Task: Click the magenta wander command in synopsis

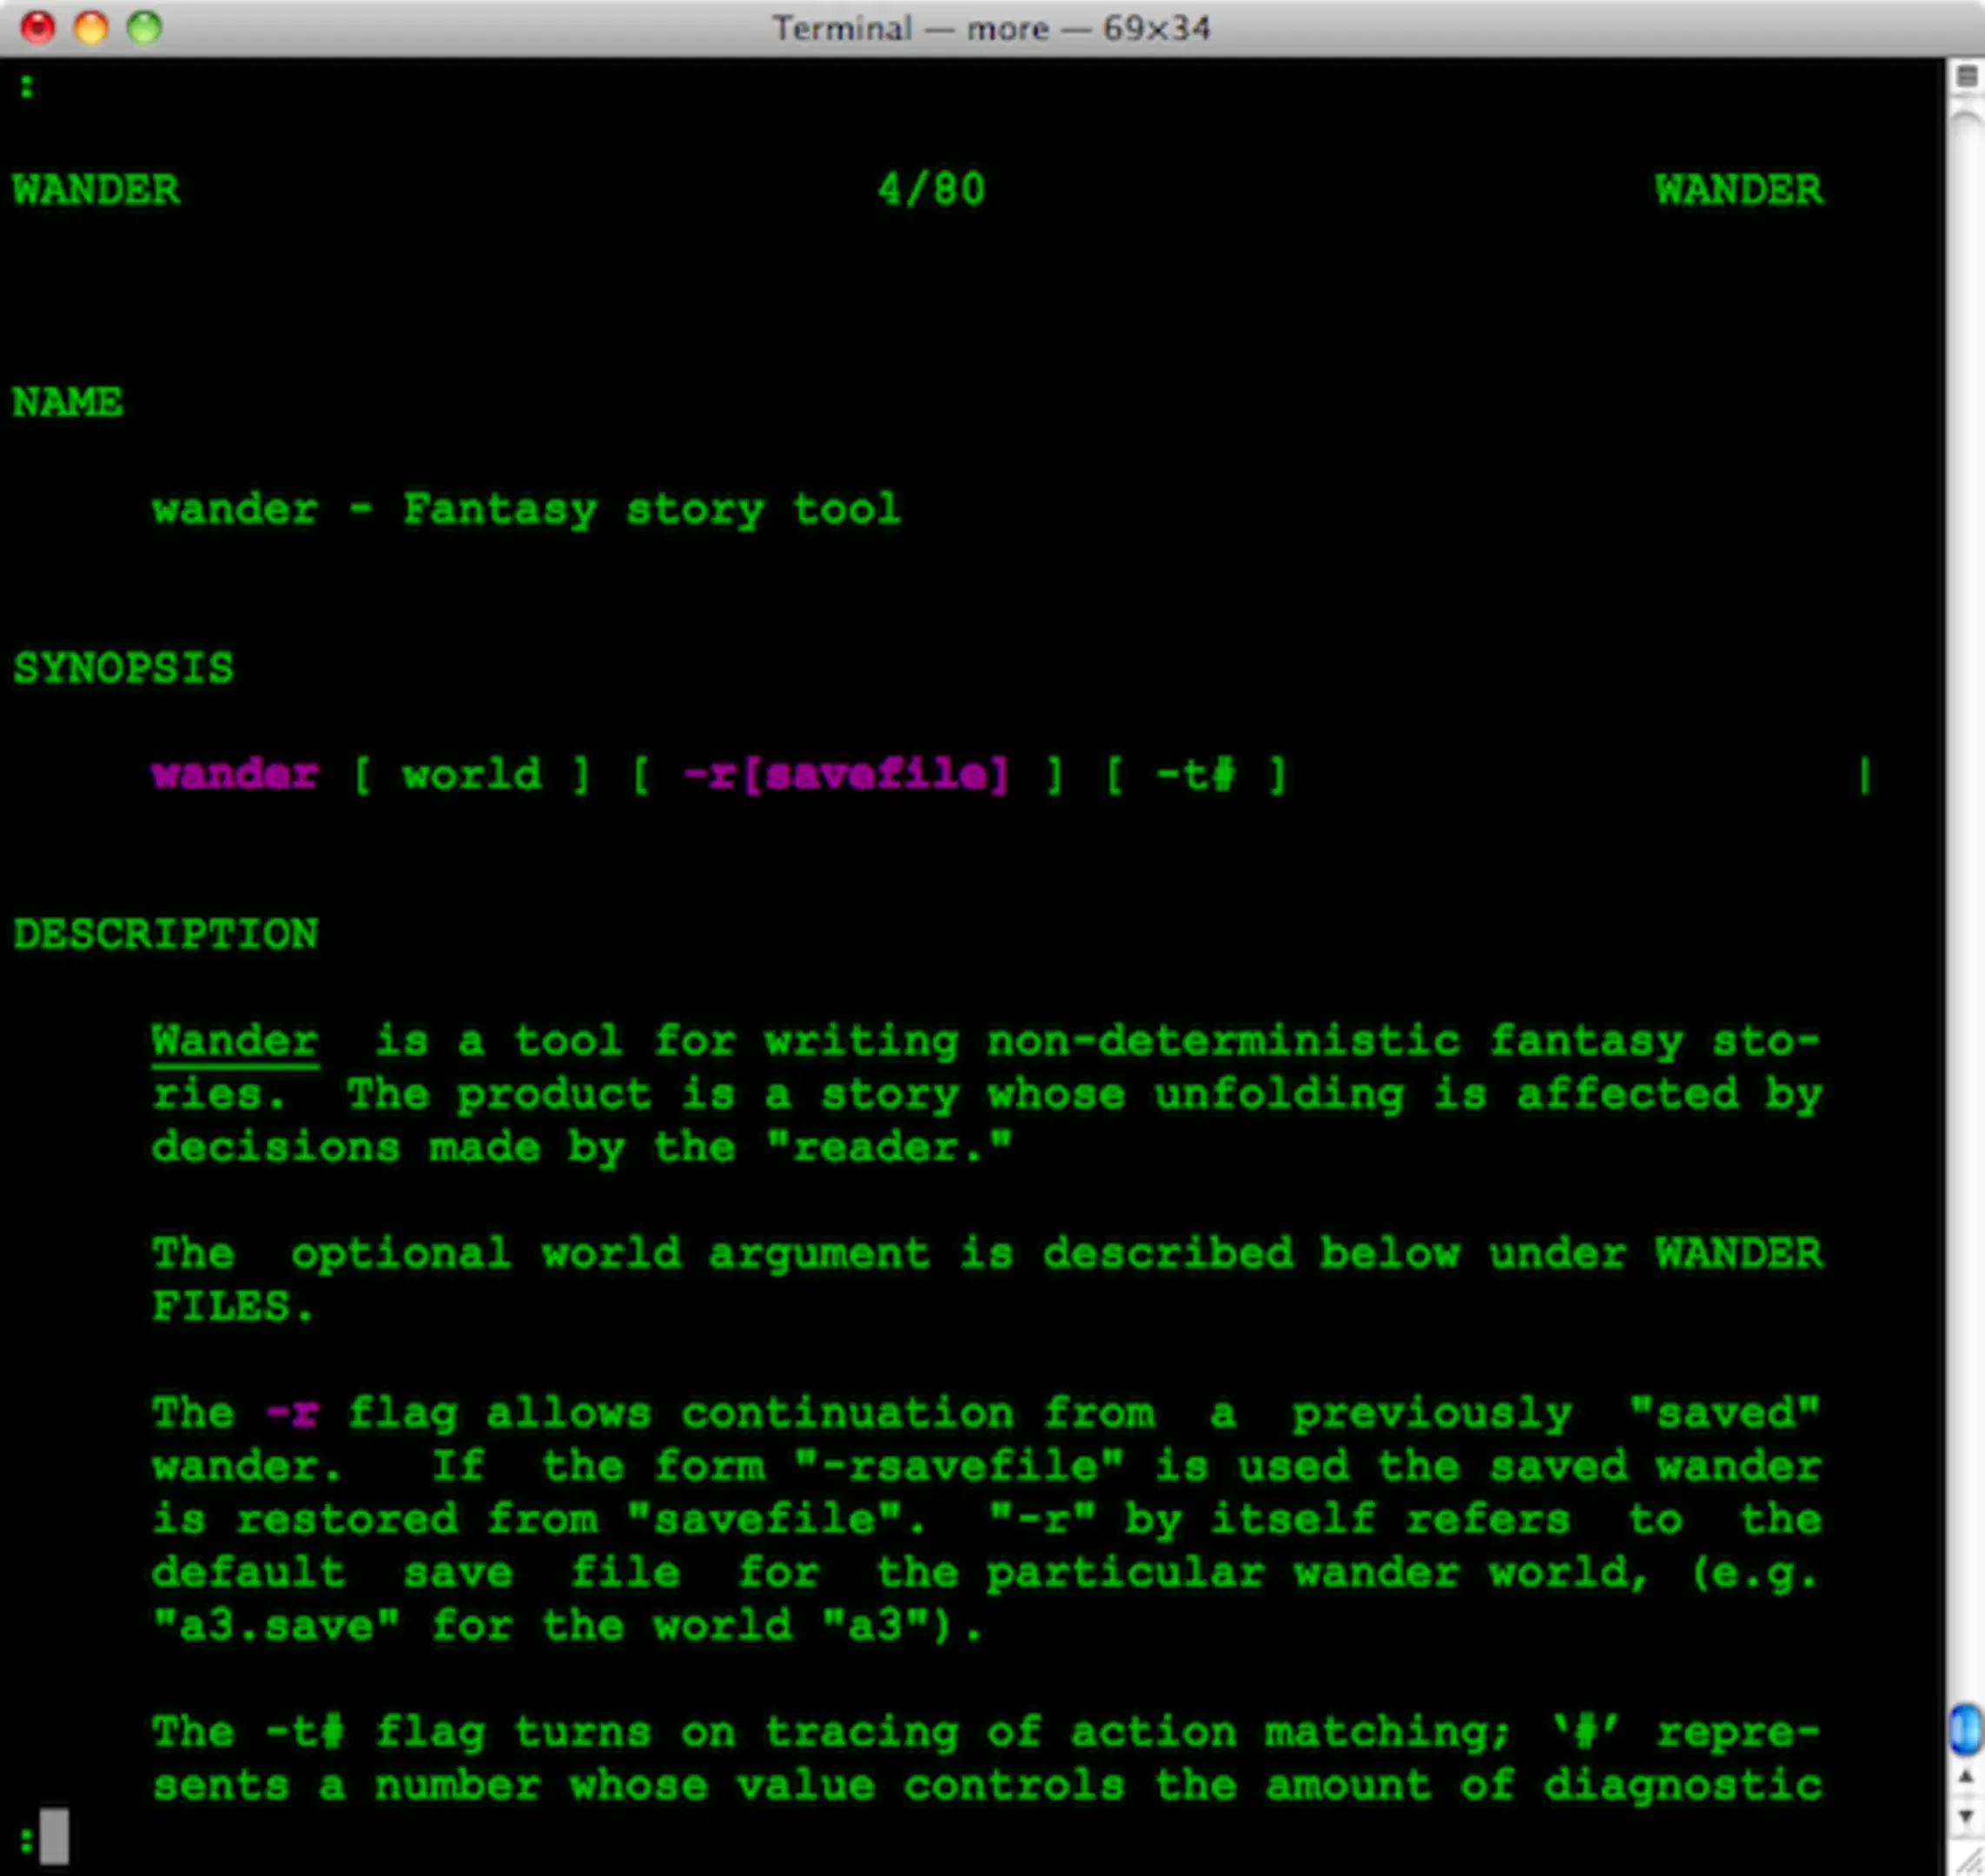Action: coord(235,775)
